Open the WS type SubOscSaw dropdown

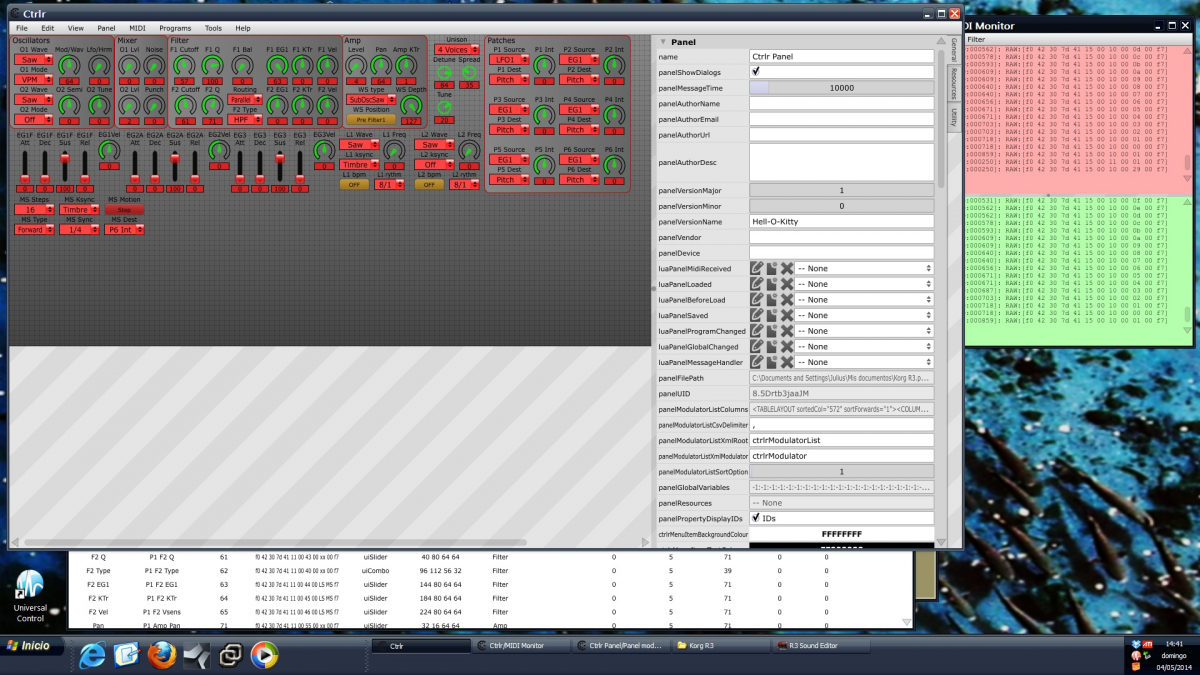coord(370,100)
